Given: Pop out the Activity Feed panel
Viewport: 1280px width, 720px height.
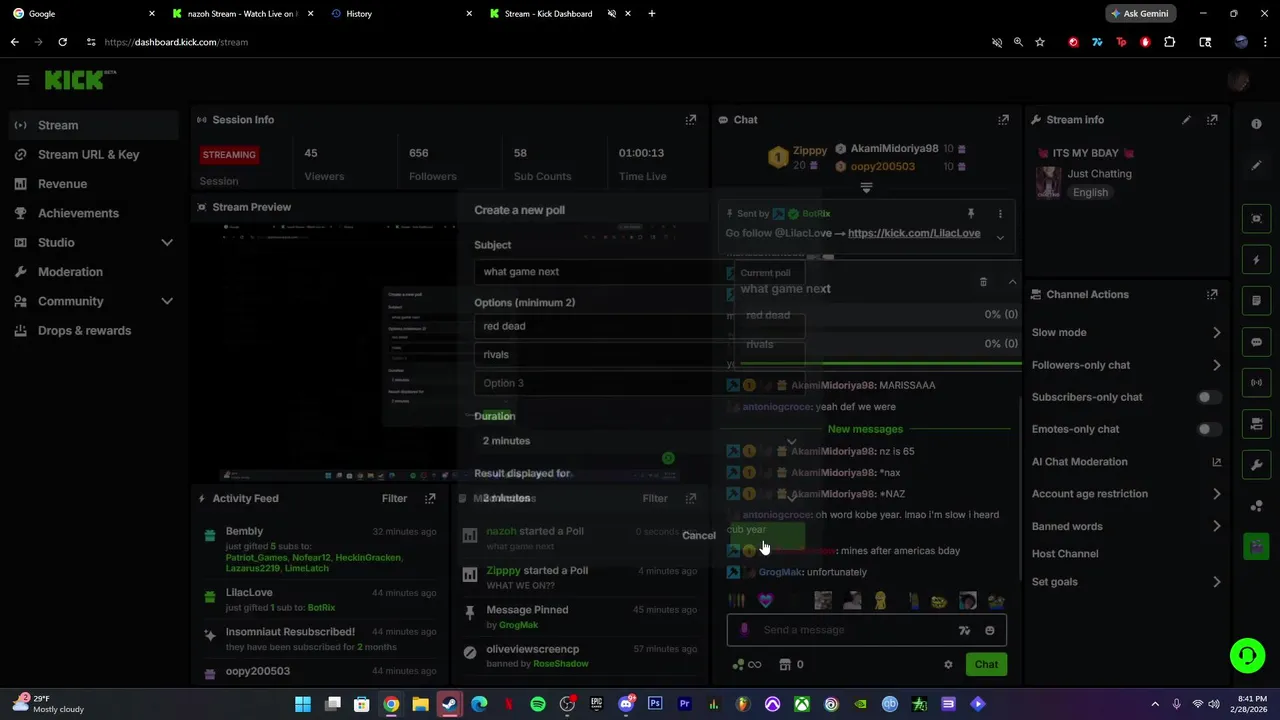Looking at the screenshot, I should coord(430,498).
